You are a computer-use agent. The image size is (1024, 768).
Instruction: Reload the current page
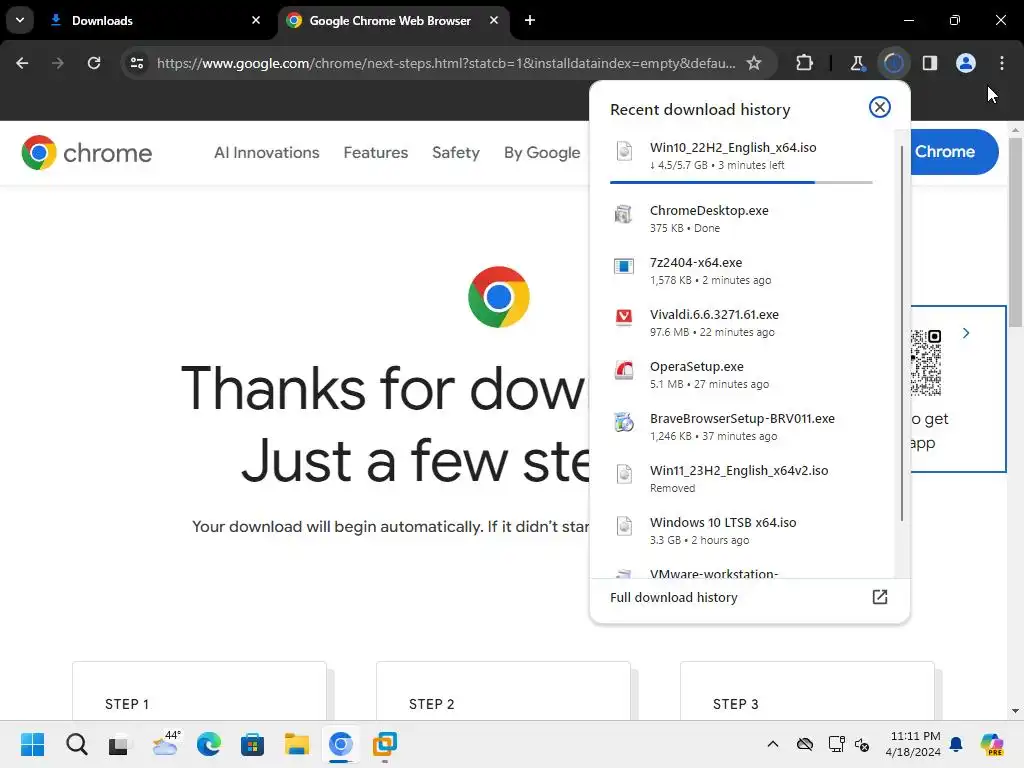(94, 63)
